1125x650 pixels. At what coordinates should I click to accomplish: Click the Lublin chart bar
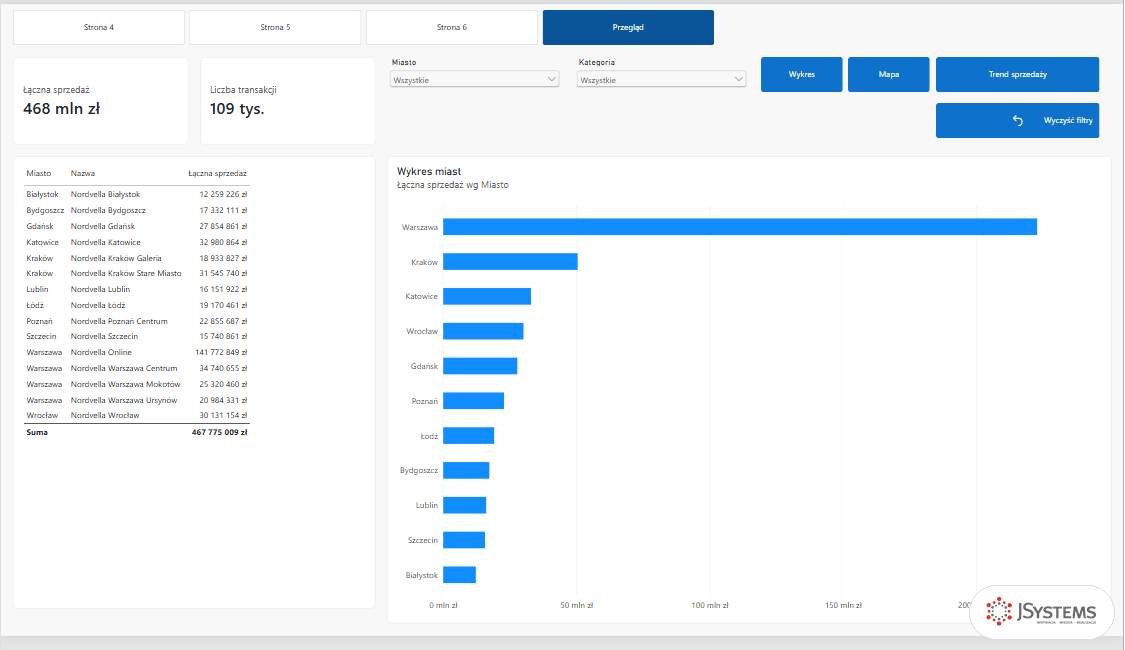click(x=465, y=505)
